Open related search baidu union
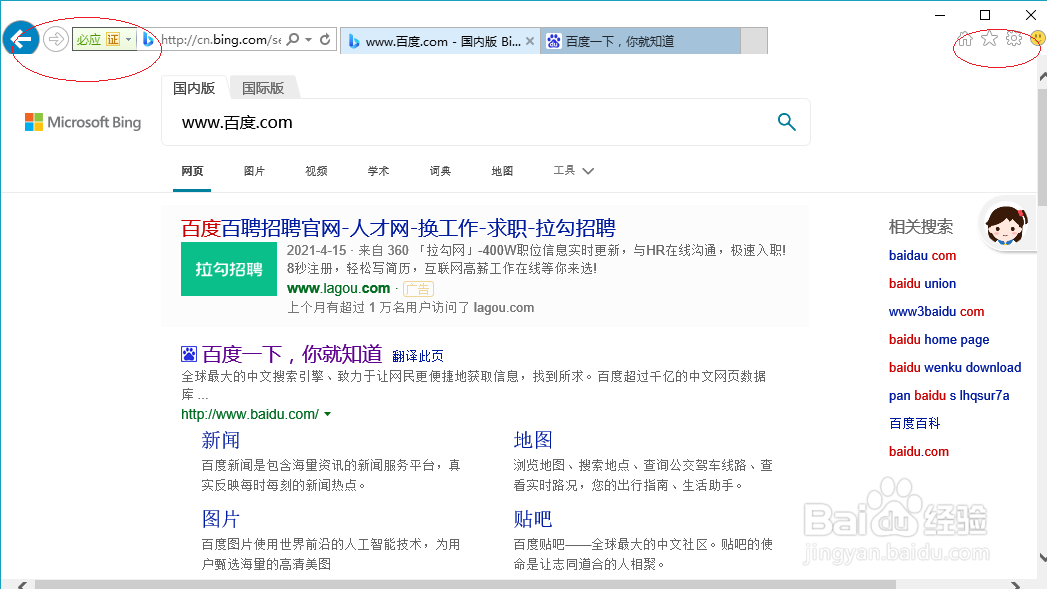Image resolution: width=1047 pixels, height=589 pixels. pyautogui.click(x=922, y=284)
